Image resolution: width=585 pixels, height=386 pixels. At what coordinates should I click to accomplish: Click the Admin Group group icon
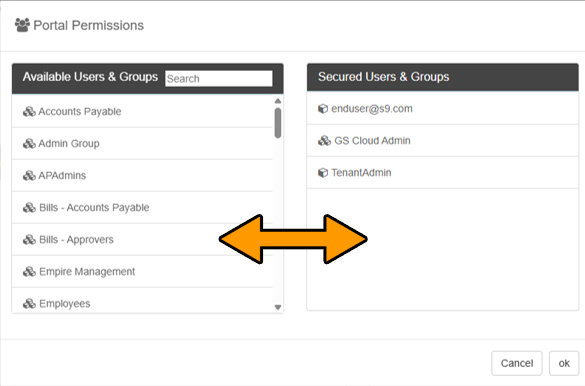point(29,144)
